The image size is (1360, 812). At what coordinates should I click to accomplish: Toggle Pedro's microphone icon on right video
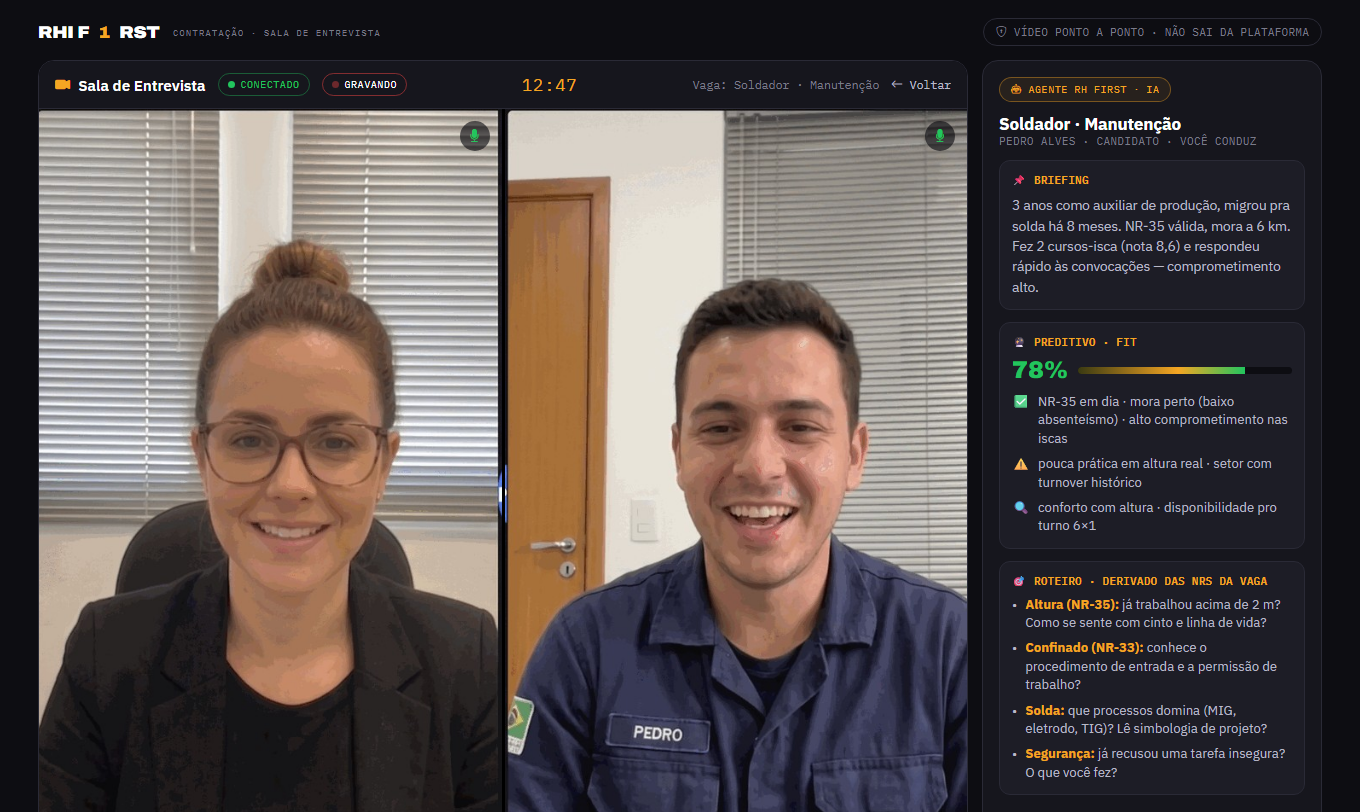point(940,136)
